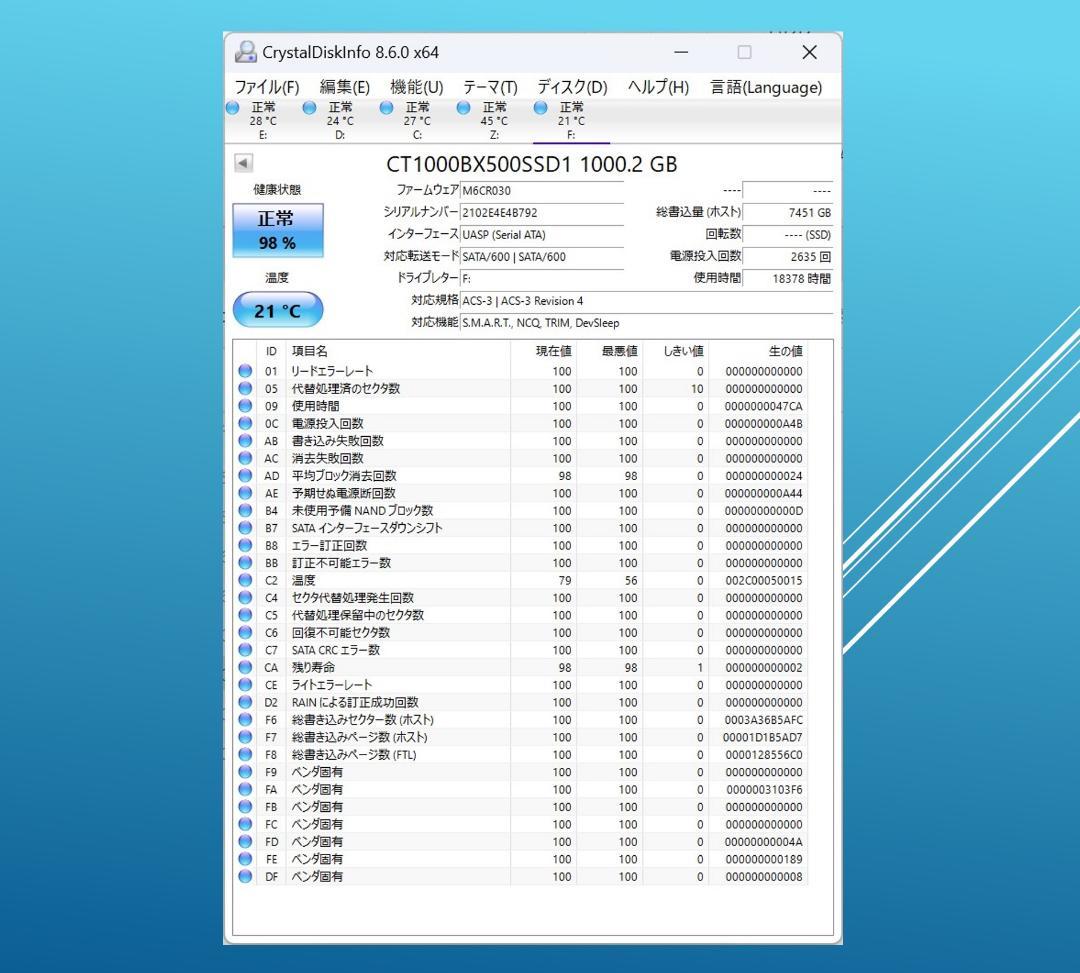The height and width of the screenshot is (973, 1080).
Task: Click the transfer mode field SATA/600 | SATA/600
Action: [x=541, y=257]
